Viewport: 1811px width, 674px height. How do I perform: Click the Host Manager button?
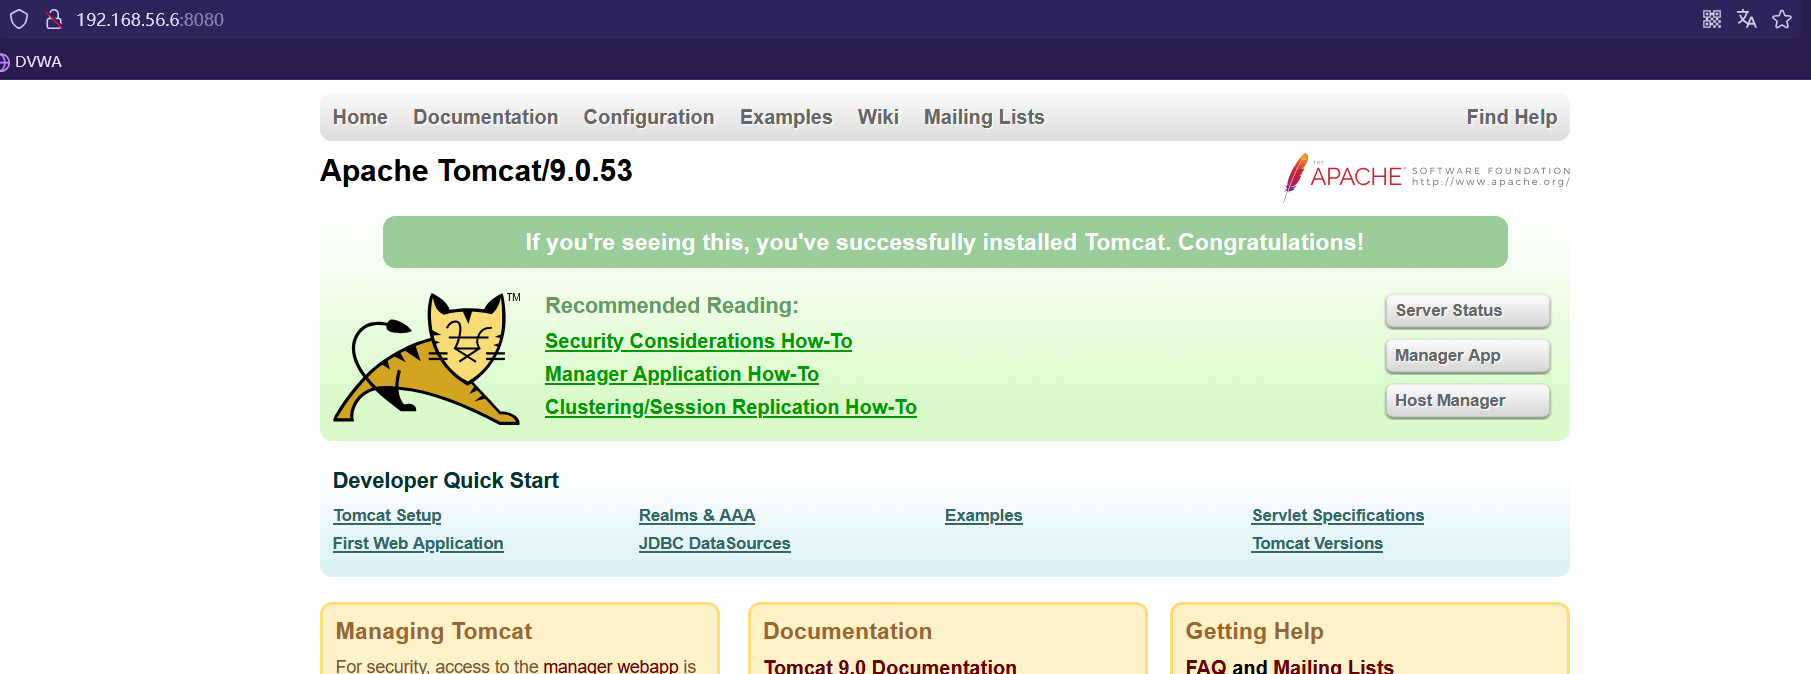[1466, 401]
